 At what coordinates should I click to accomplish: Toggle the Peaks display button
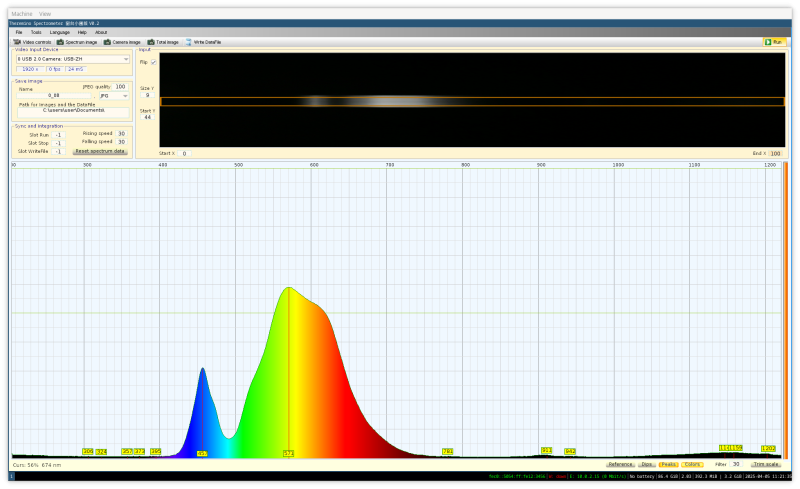668,464
